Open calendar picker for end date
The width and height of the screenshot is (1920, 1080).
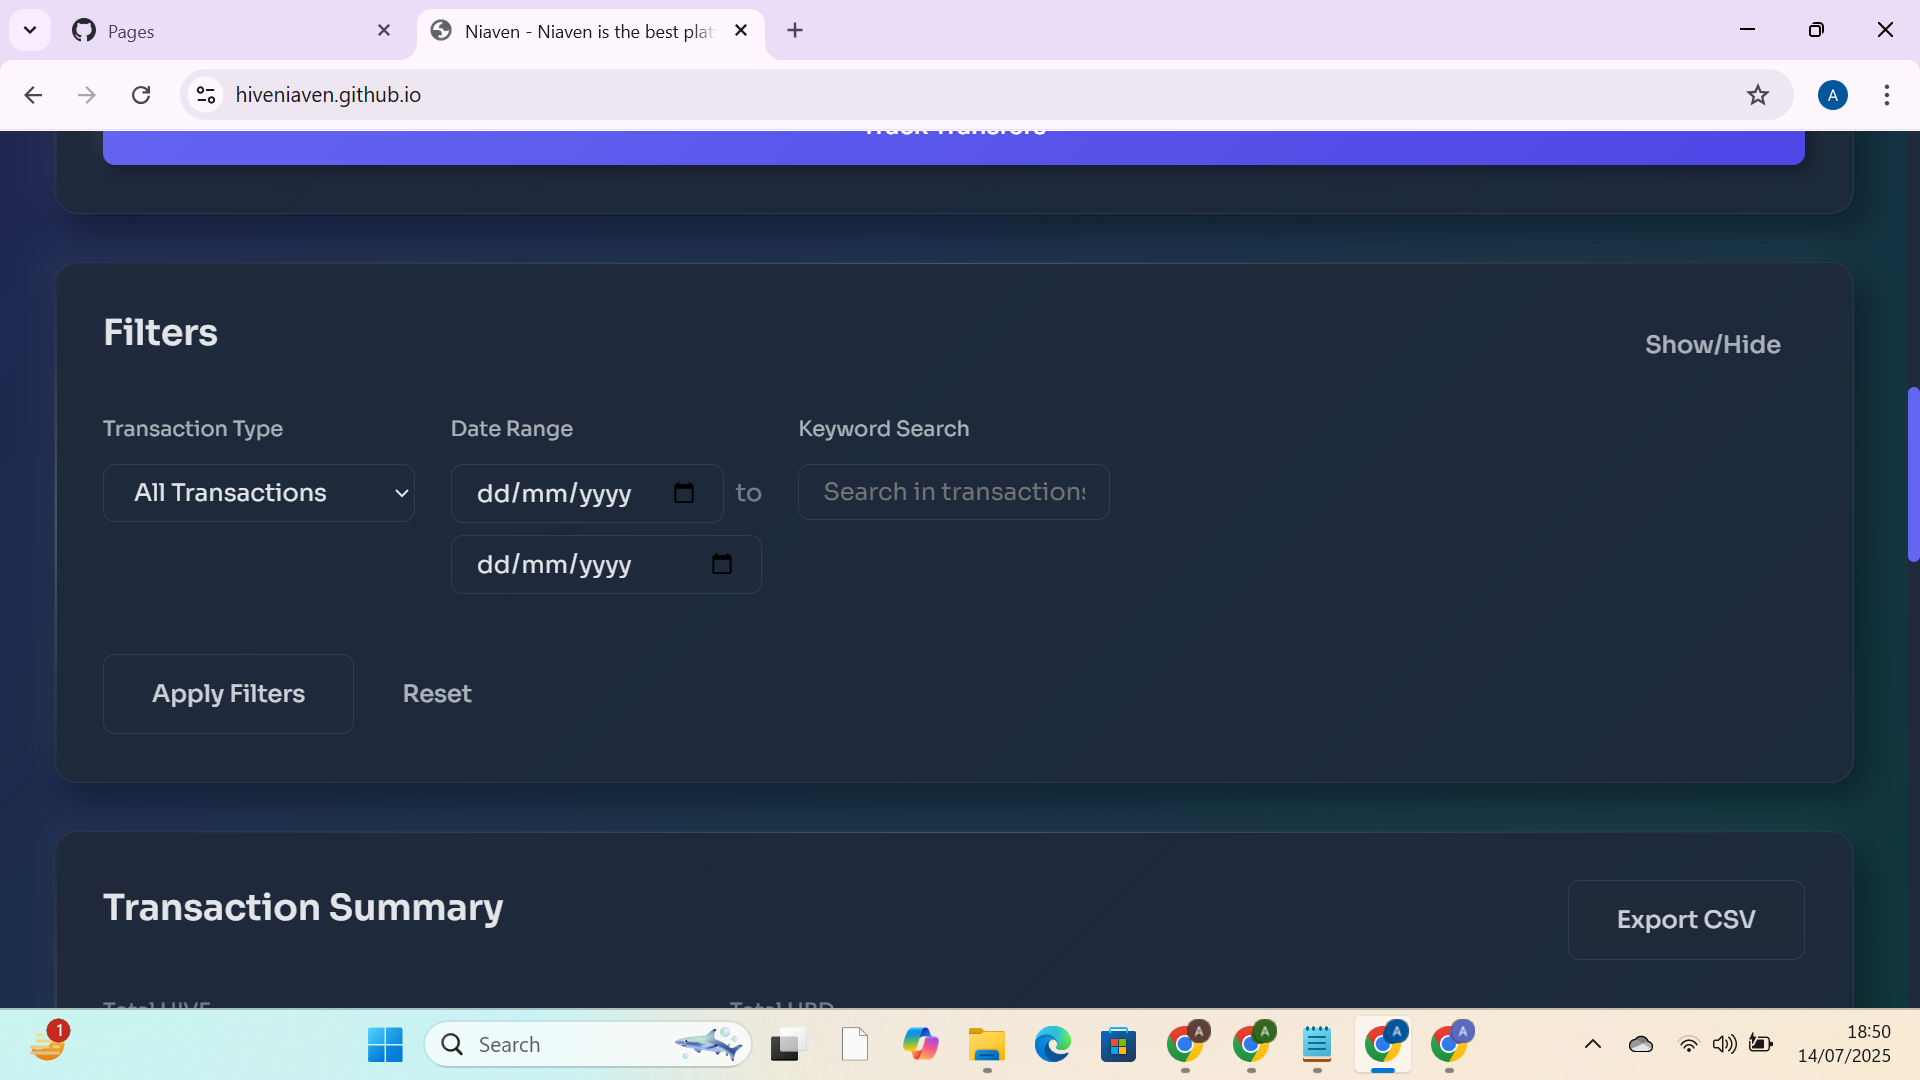[x=722, y=564]
